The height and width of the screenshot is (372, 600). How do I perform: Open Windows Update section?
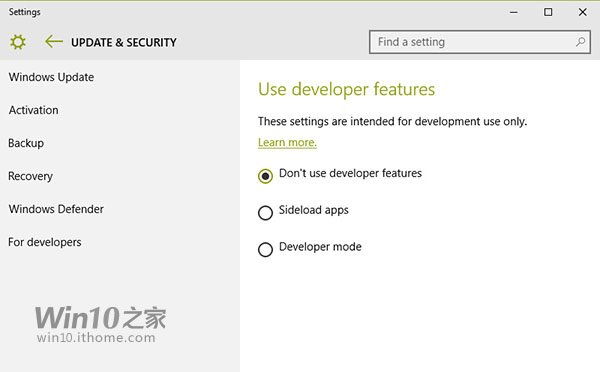pyautogui.click(x=51, y=77)
